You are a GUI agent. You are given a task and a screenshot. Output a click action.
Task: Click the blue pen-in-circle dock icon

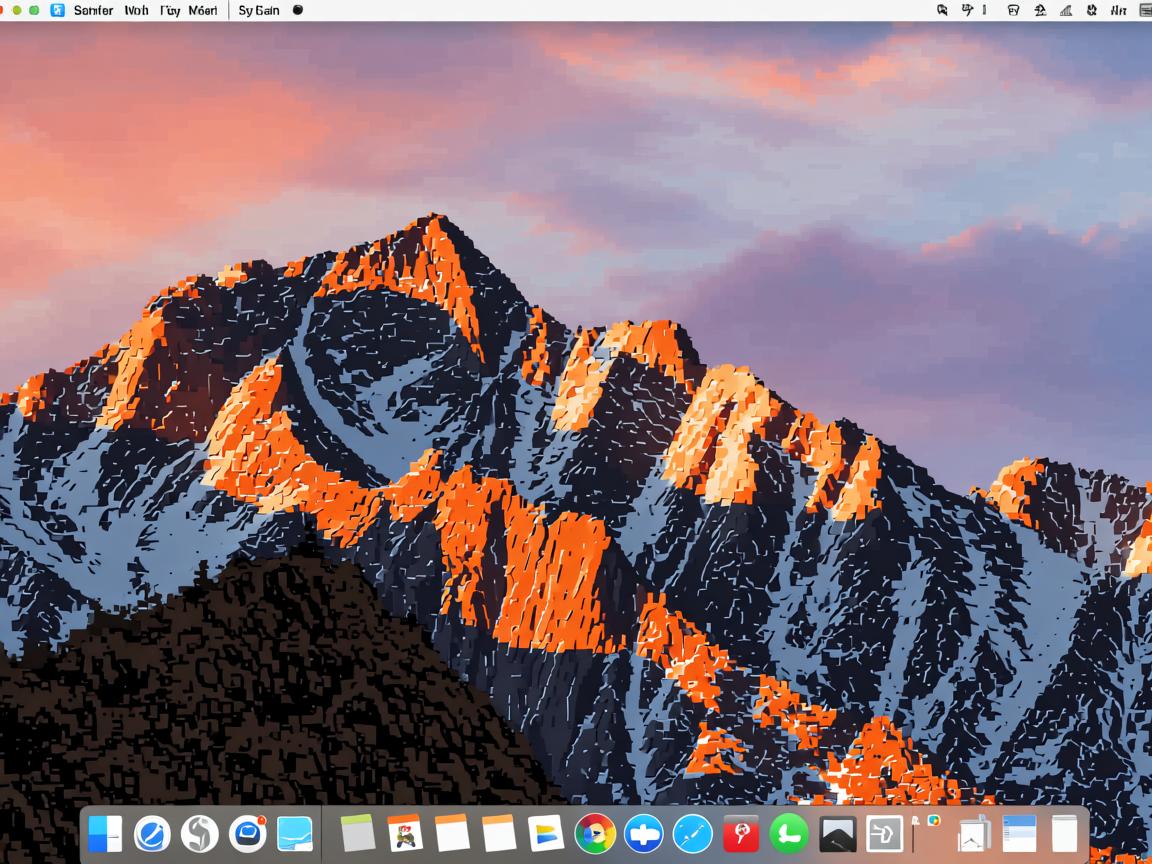click(x=152, y=833)
